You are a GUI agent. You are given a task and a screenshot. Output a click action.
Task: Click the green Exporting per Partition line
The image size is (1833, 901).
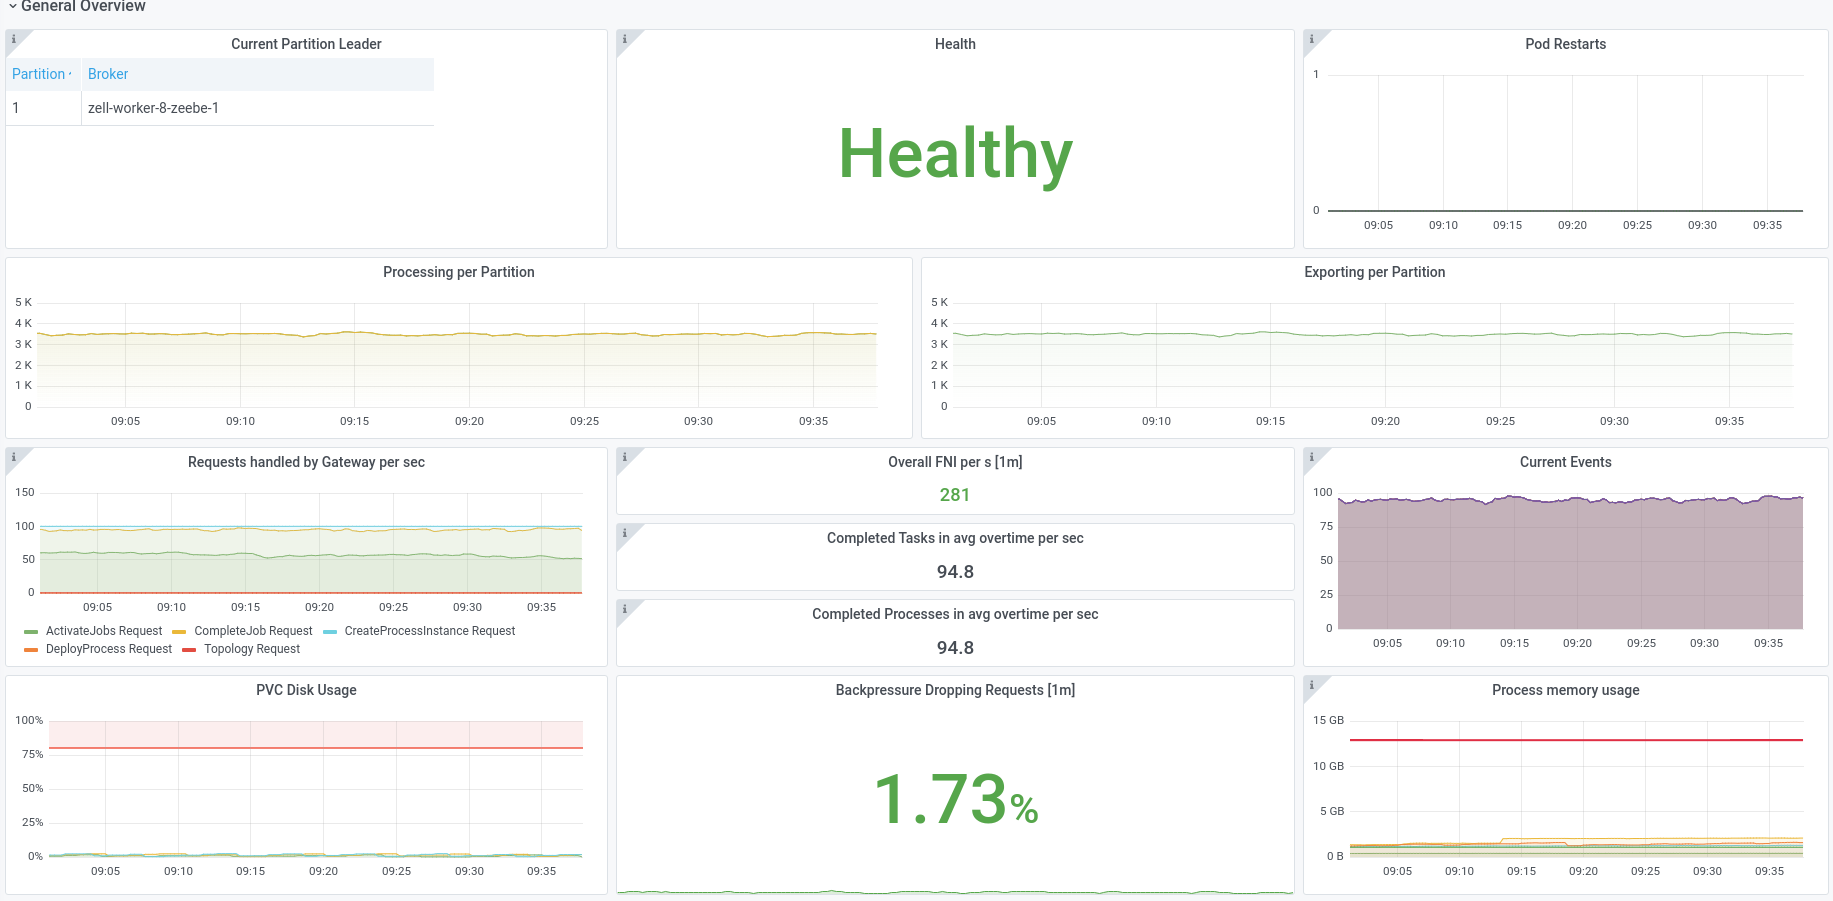pos(1372,334)
